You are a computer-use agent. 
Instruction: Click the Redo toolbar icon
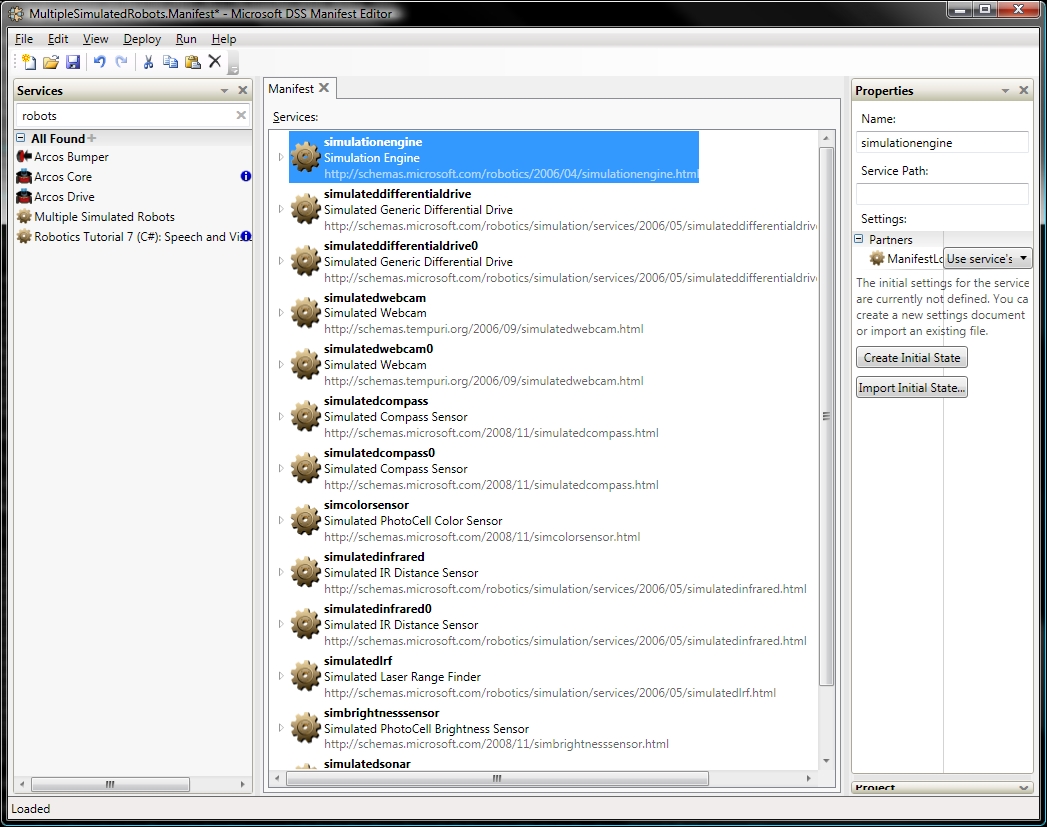122,62
